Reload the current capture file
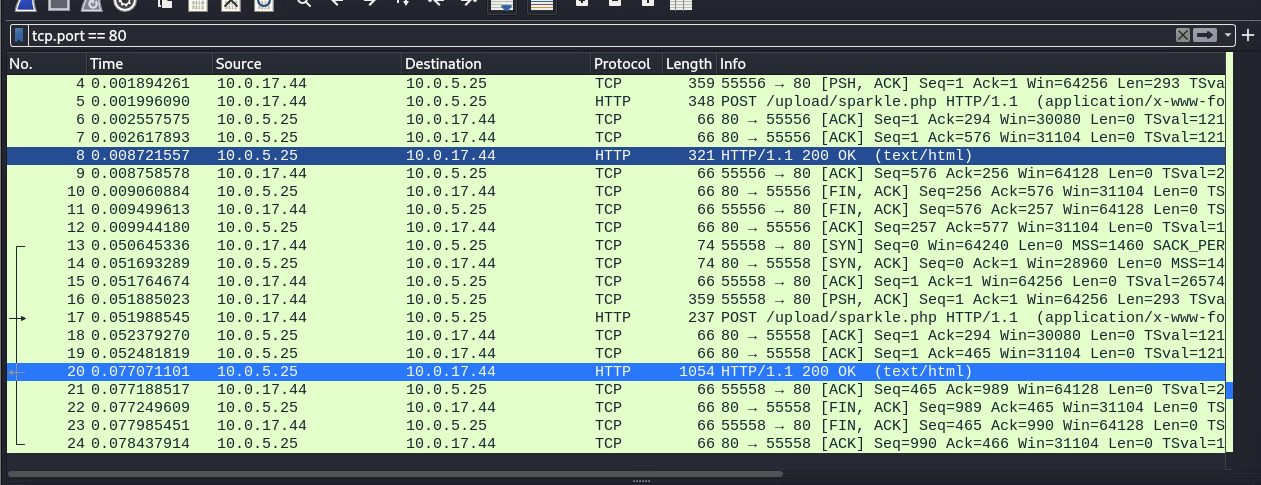The image size is (1261, 485). [263, 4]
